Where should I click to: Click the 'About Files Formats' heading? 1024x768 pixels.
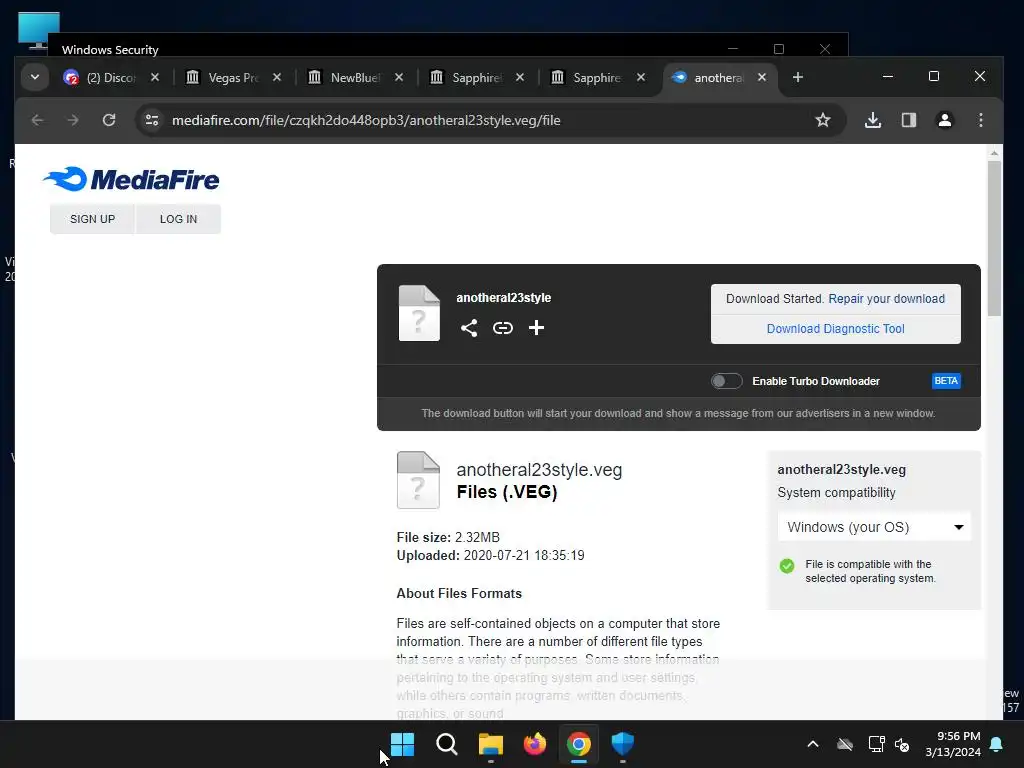(x=459, y=593)
